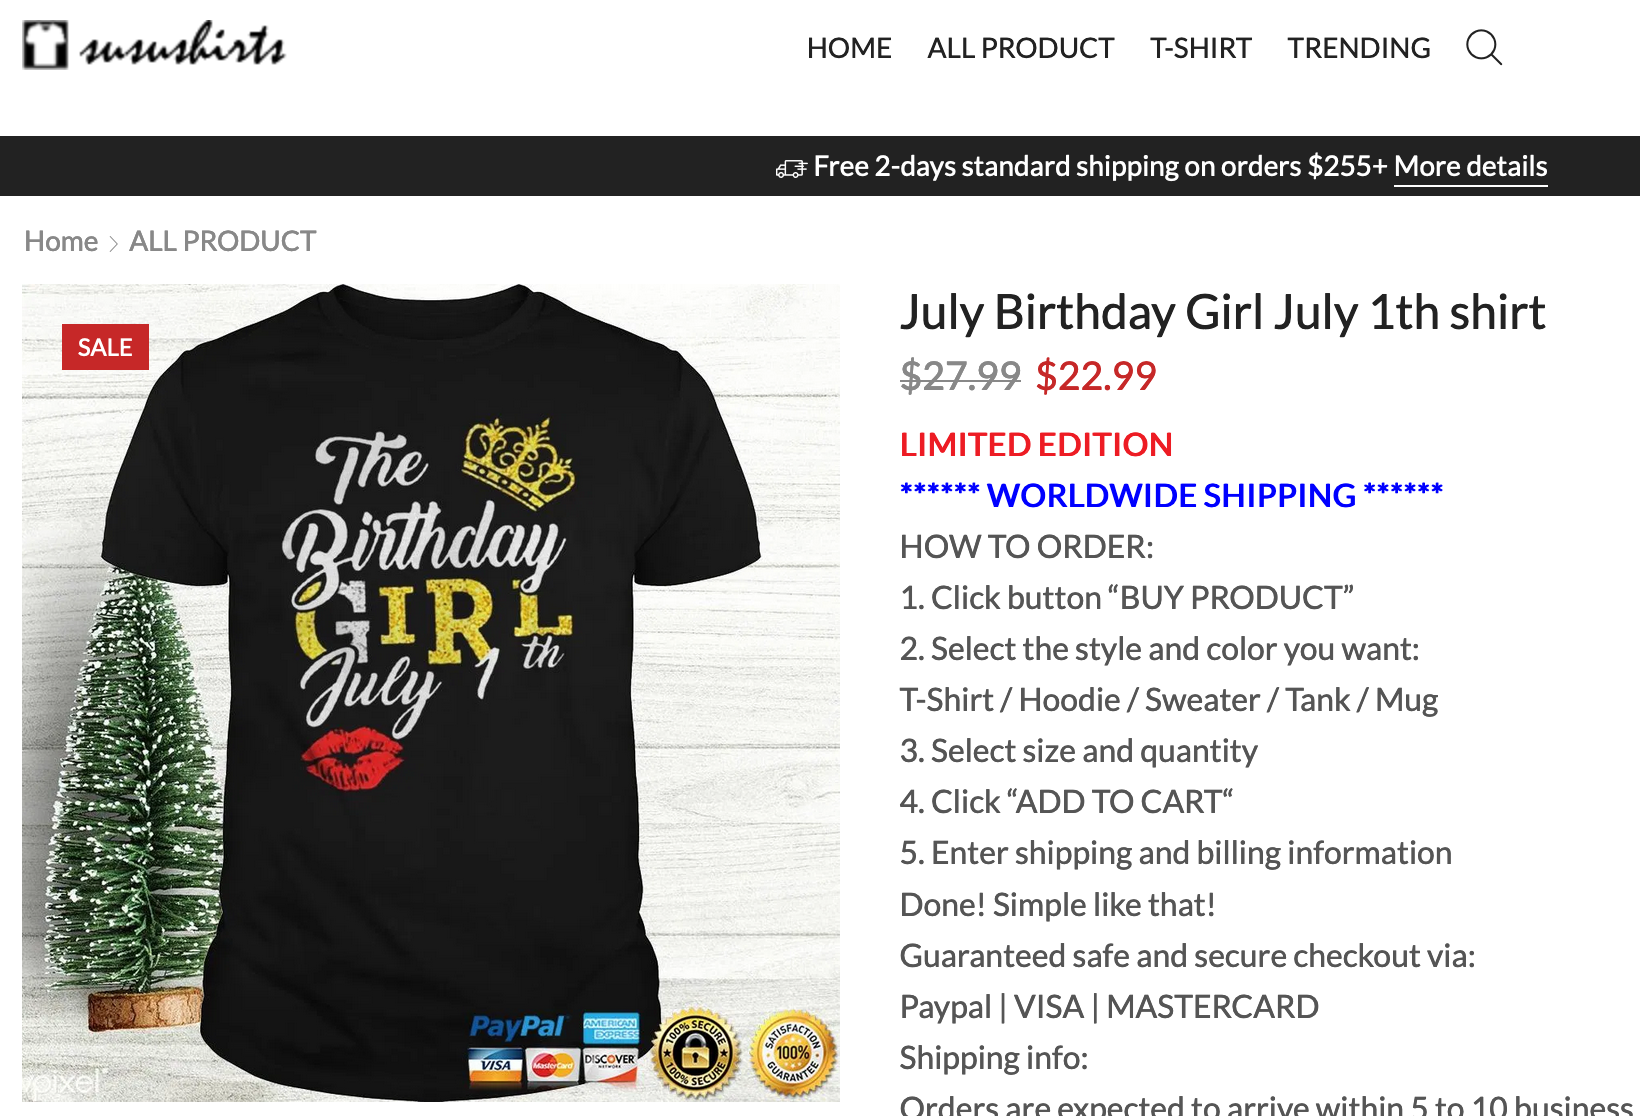Click the Home breadcrumb link
The image size is (1640, 1116).
pyautogui.click(x=61, y=241)
